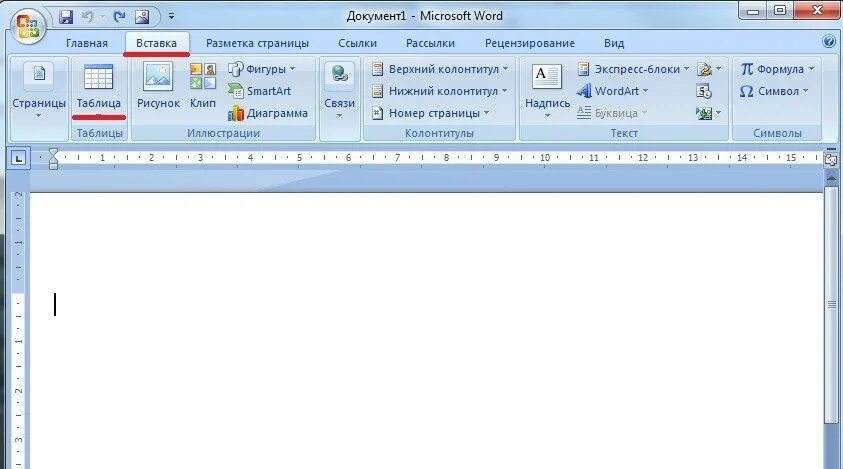The image size is (843, 469).
Task: Open Экспресс-блоки quick parts dropdown
Action: click(633, 69)
